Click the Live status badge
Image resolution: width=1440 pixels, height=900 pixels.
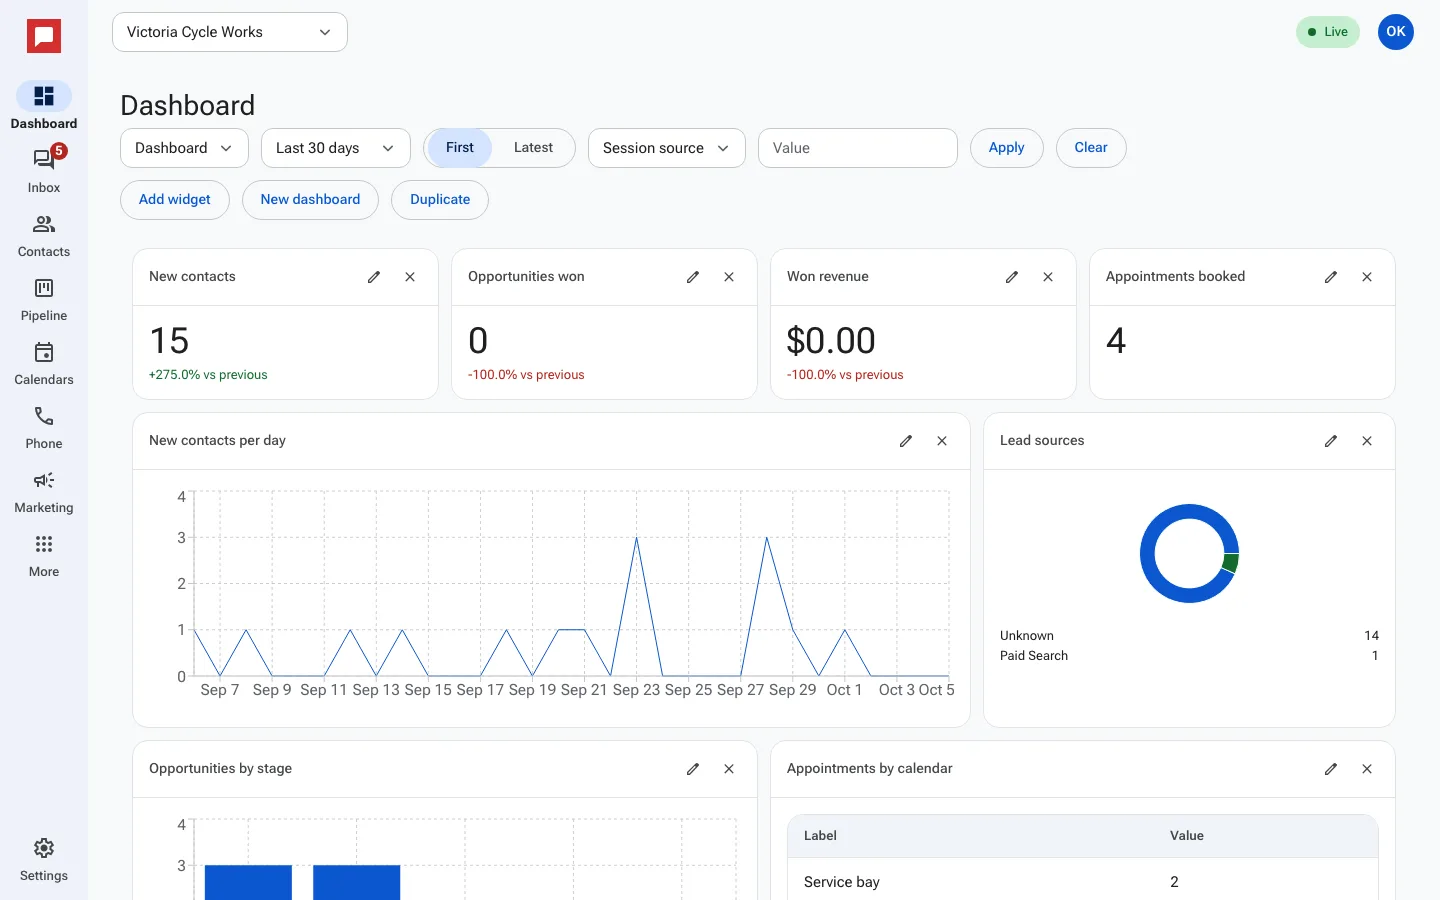tap(1328, 32)
